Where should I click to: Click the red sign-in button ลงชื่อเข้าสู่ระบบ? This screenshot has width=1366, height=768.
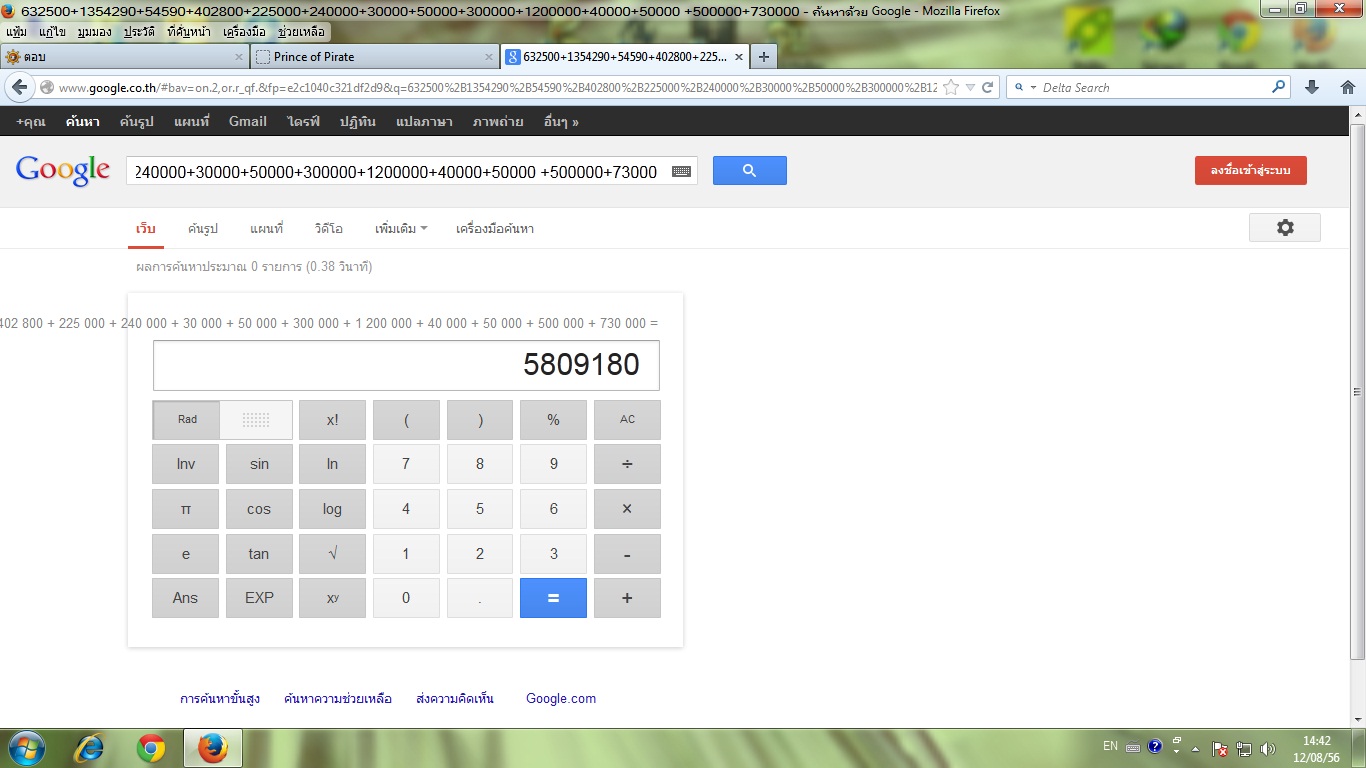1251,170
